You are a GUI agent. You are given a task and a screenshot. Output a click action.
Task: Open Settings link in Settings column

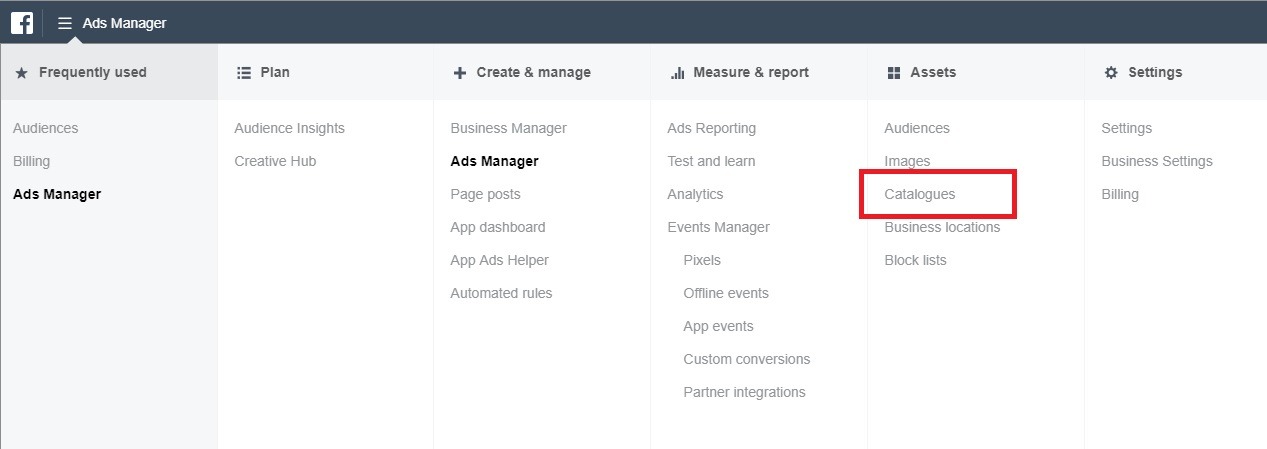[x=1127, y=128]
